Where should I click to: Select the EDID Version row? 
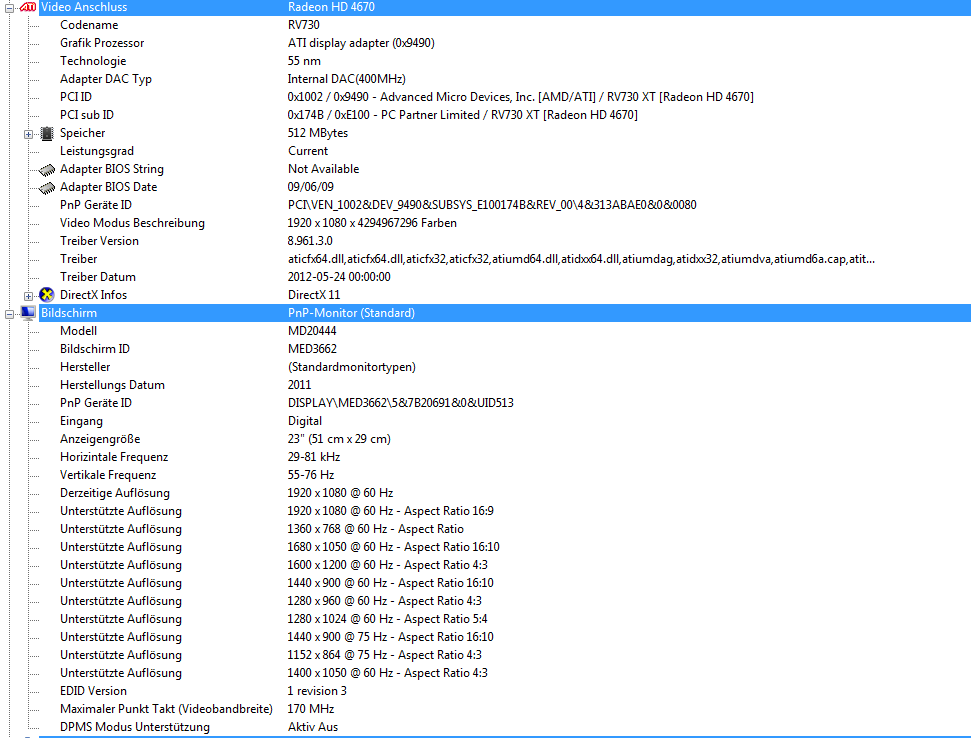505,691
